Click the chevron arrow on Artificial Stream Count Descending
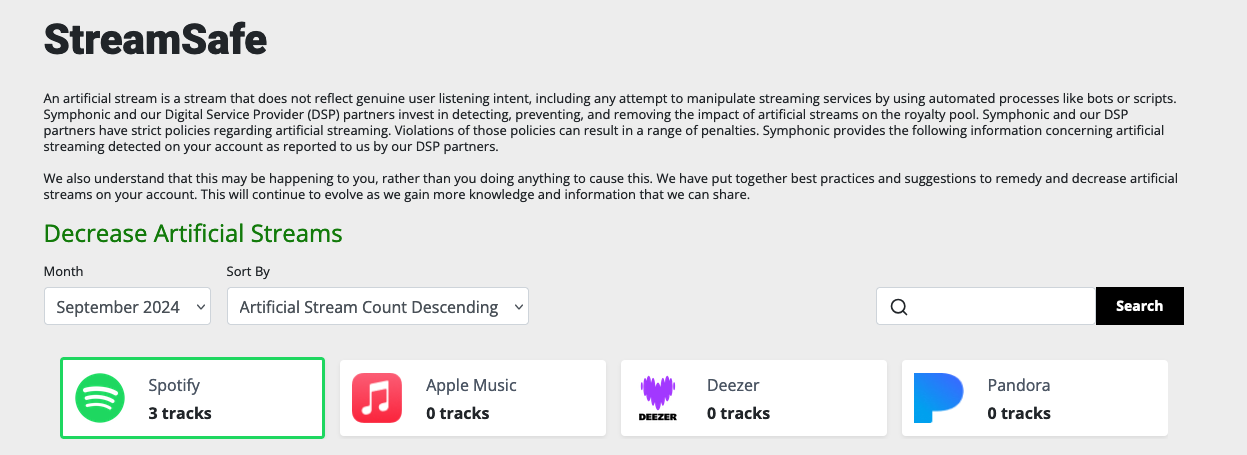 point(518,307)
